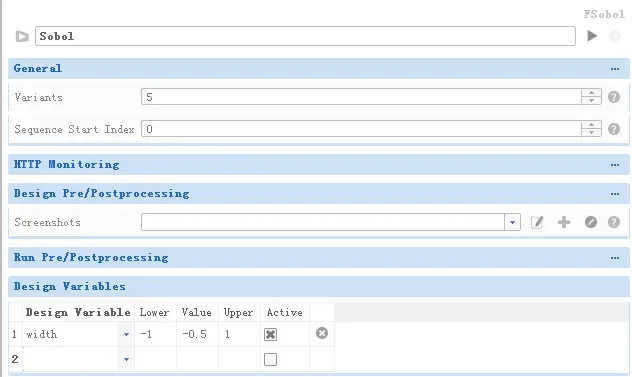Click the General section header
Image resolution: width=632 pixels, height=377 pixels.
(x=319, y=69)
